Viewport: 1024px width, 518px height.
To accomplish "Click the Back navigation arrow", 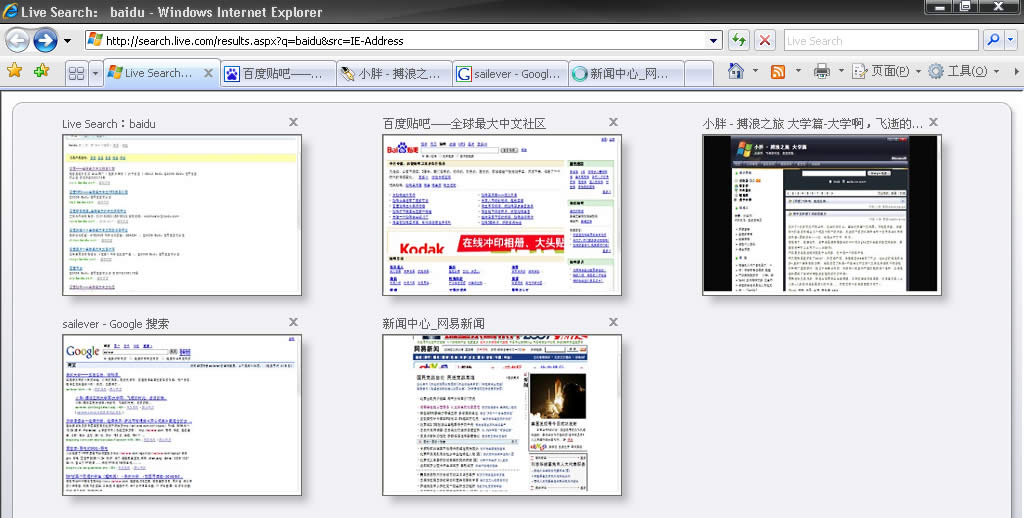I will coord(18,40).
